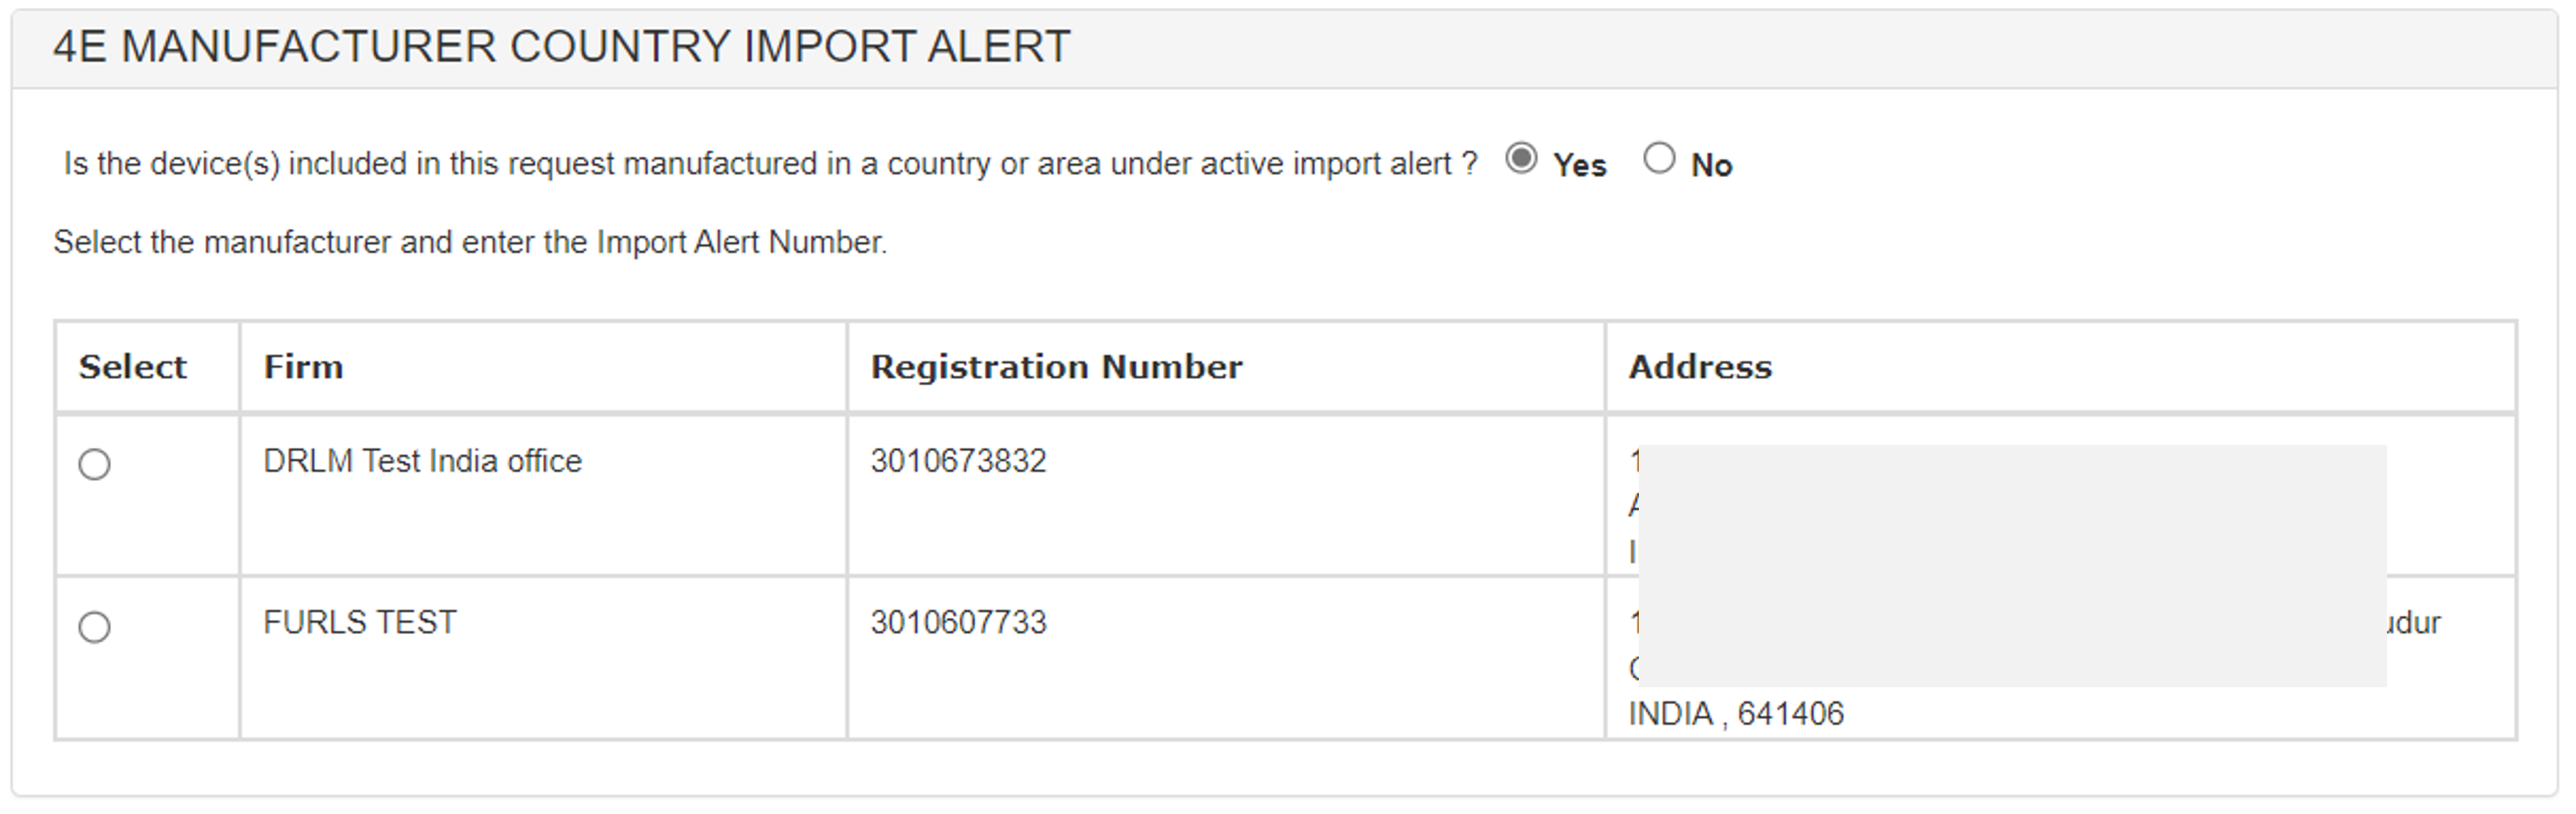Select the Yes radio button

[1521, 159]
